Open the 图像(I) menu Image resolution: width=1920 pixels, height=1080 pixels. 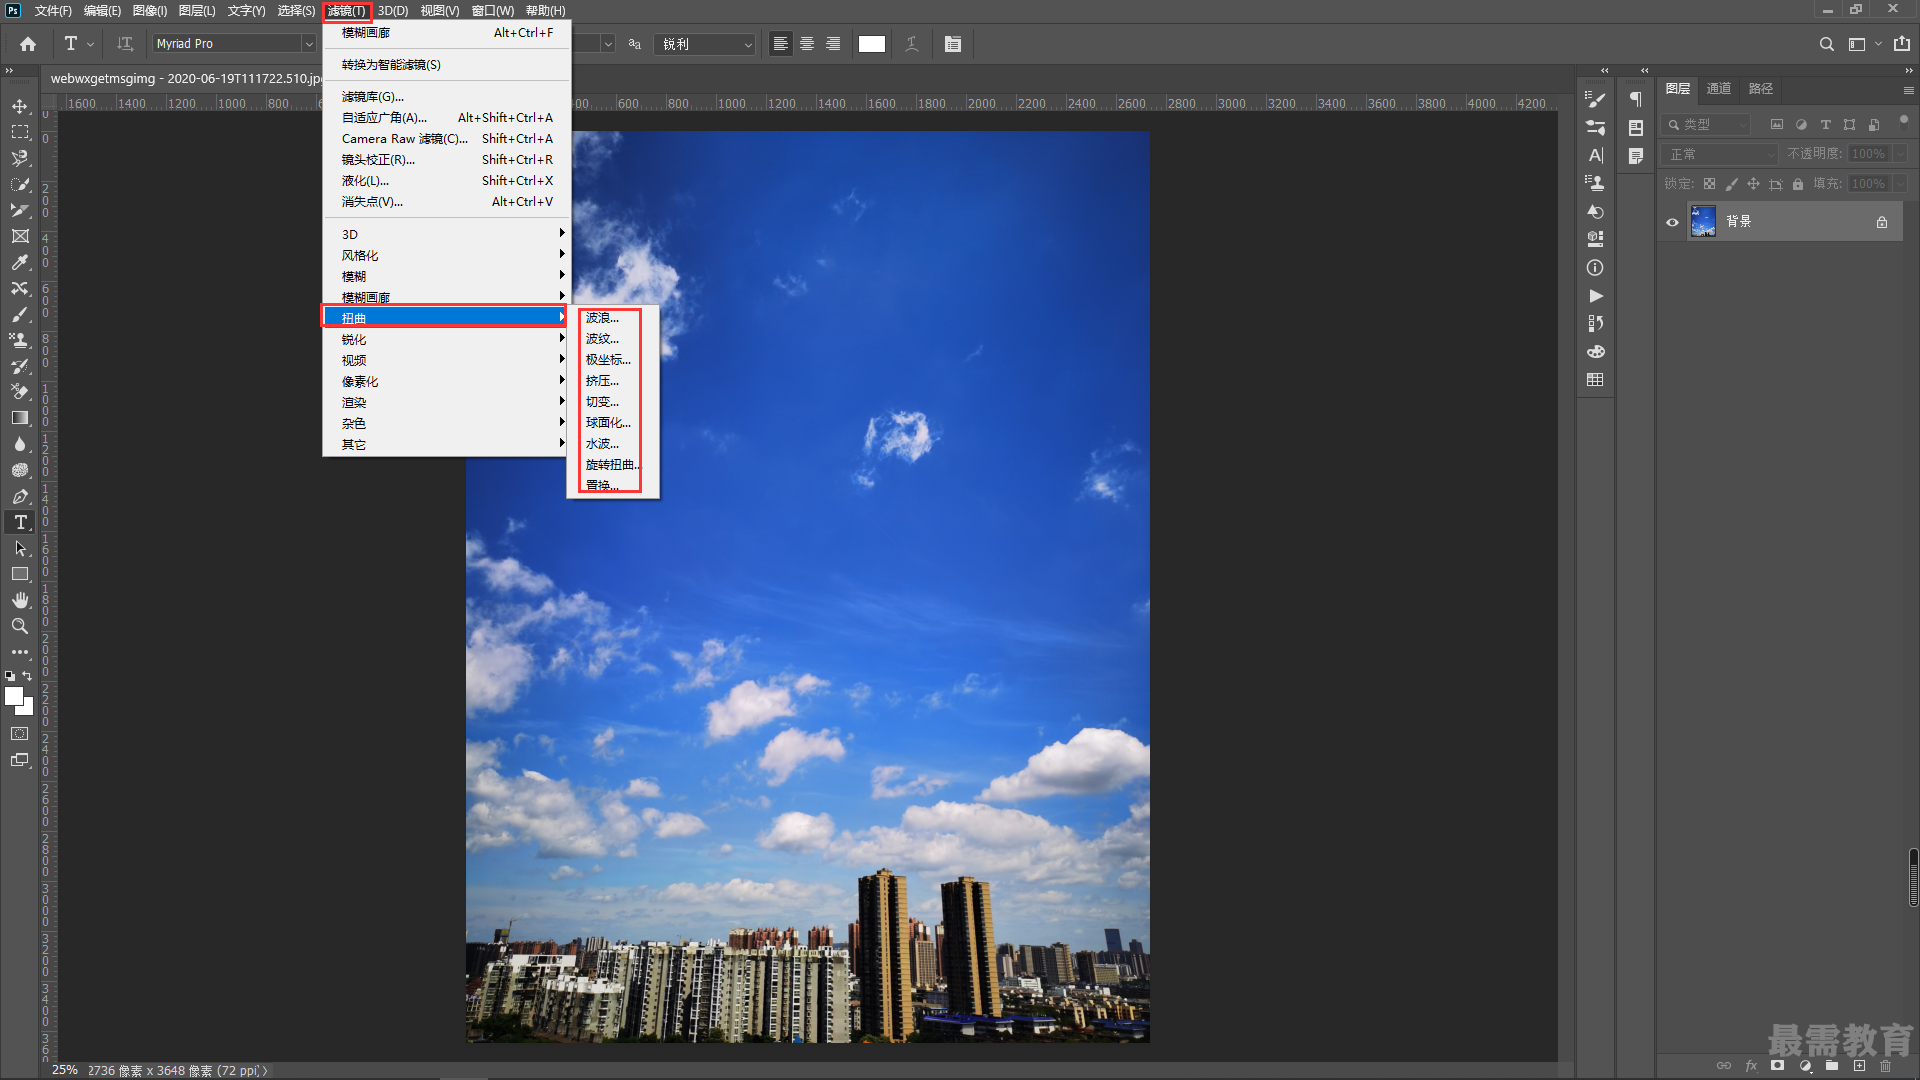point(150,11)
